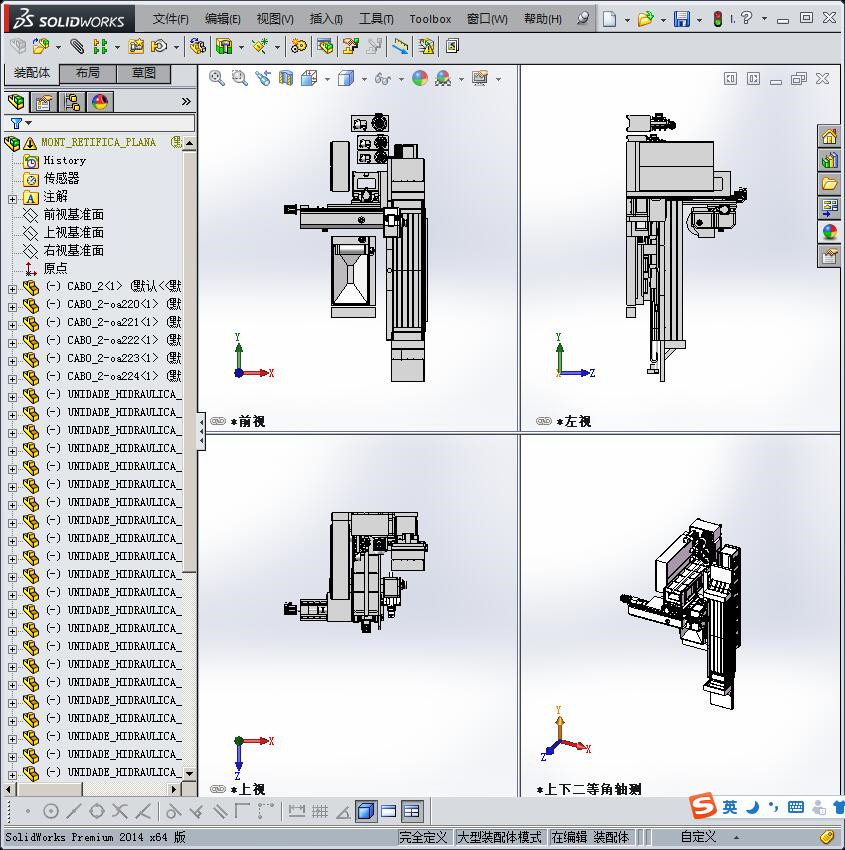
Task: Select Previous View icon
Action: pos(263,79)
